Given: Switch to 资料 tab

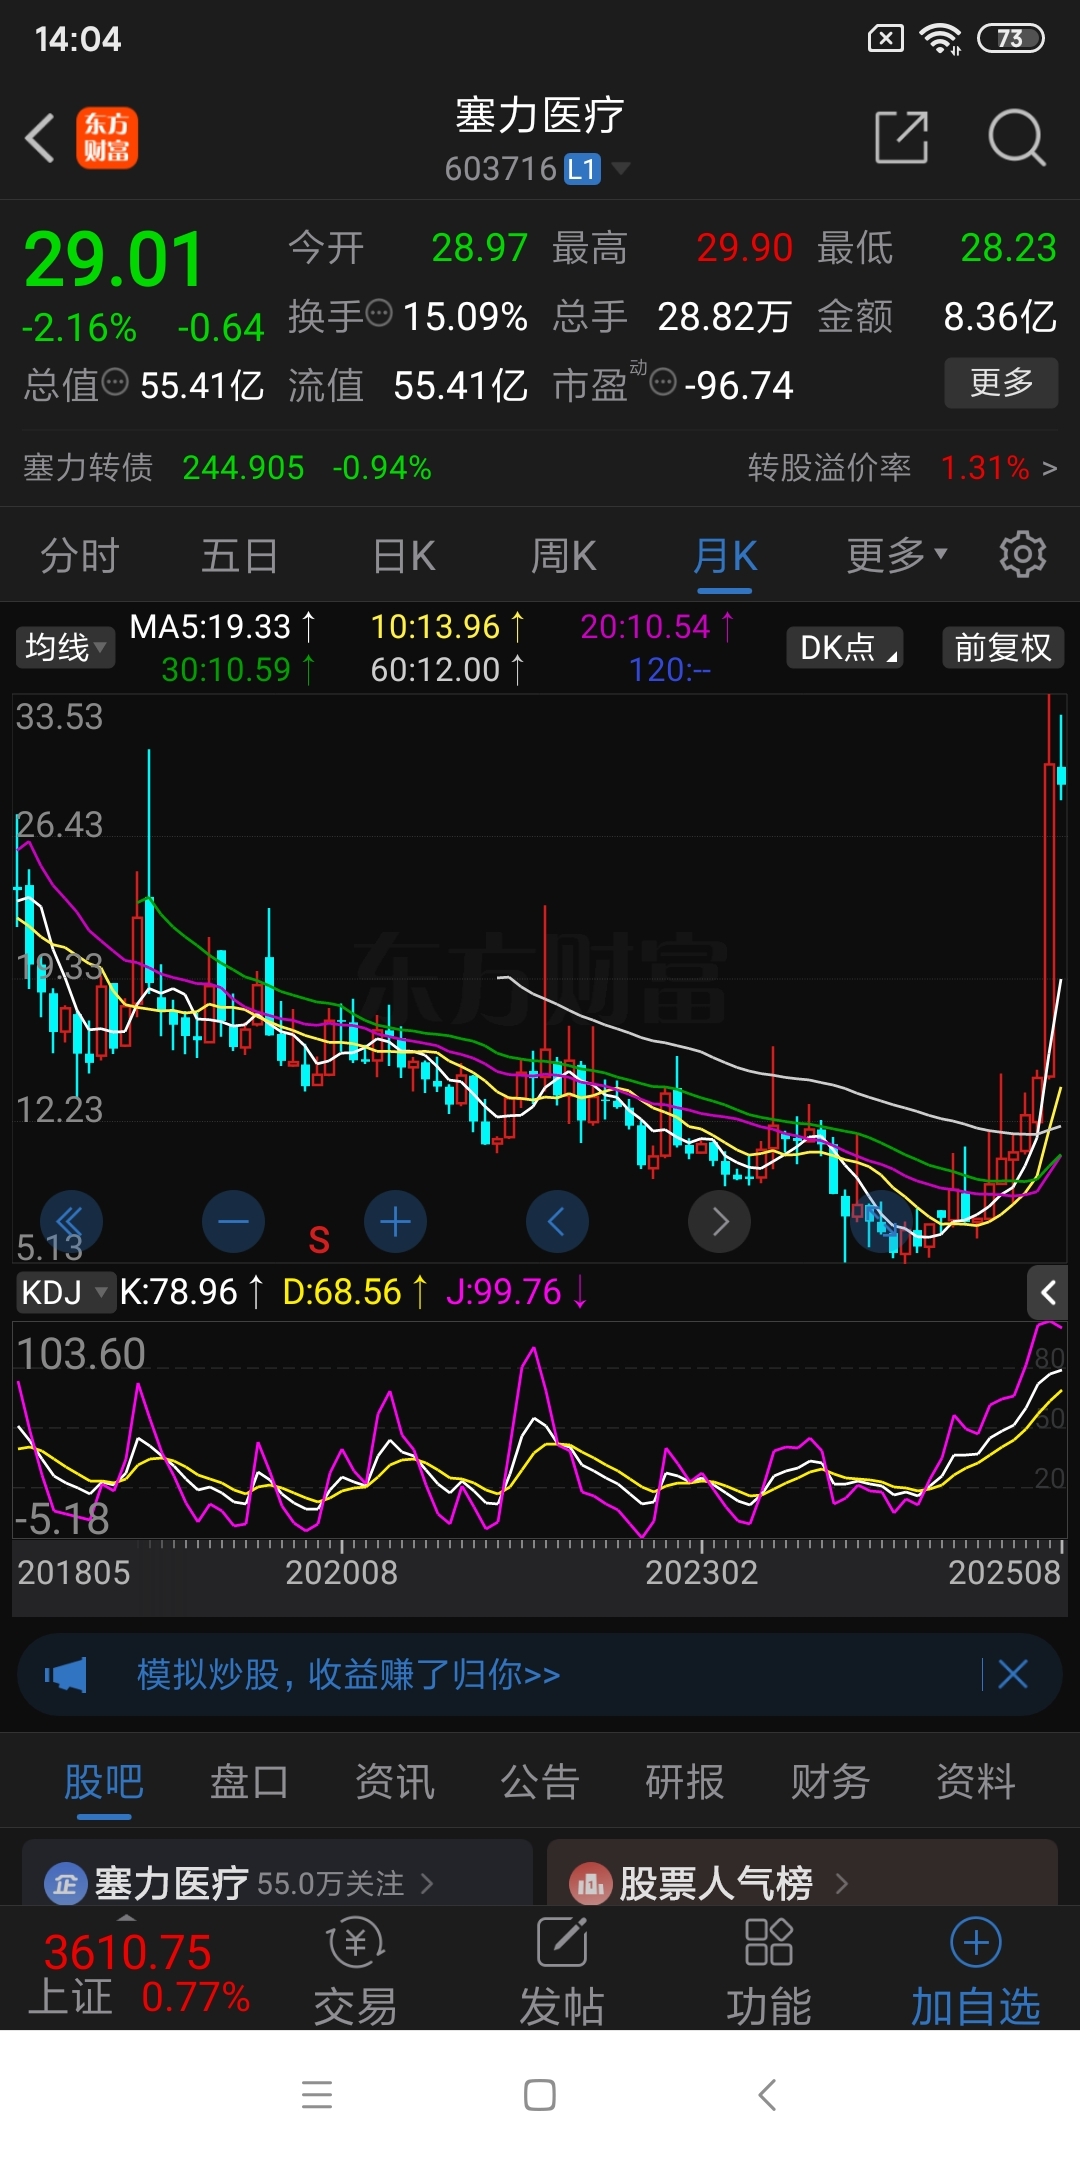Looking at the screenshot, I should [976, 1782].
